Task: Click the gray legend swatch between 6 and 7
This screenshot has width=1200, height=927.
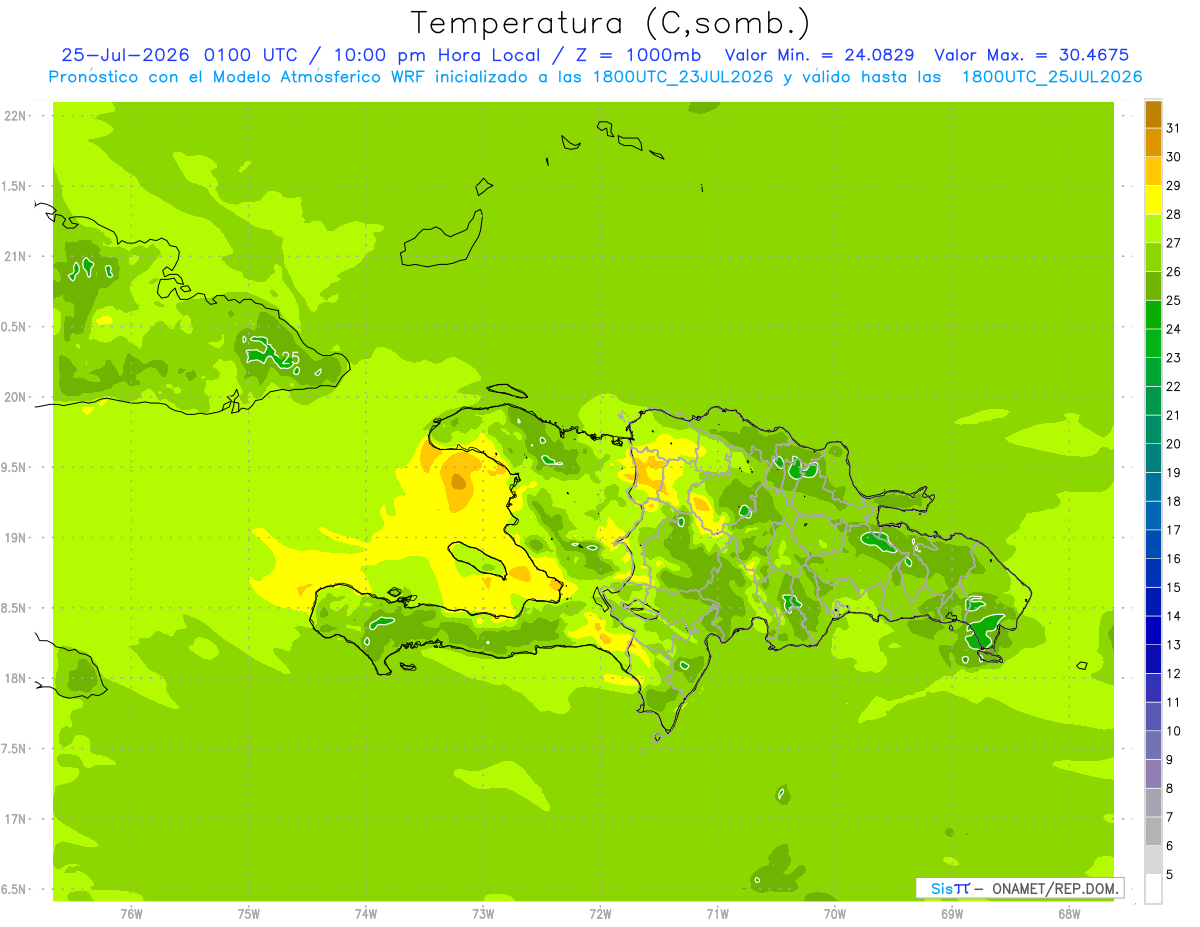Action: [x=1153, y=831]
